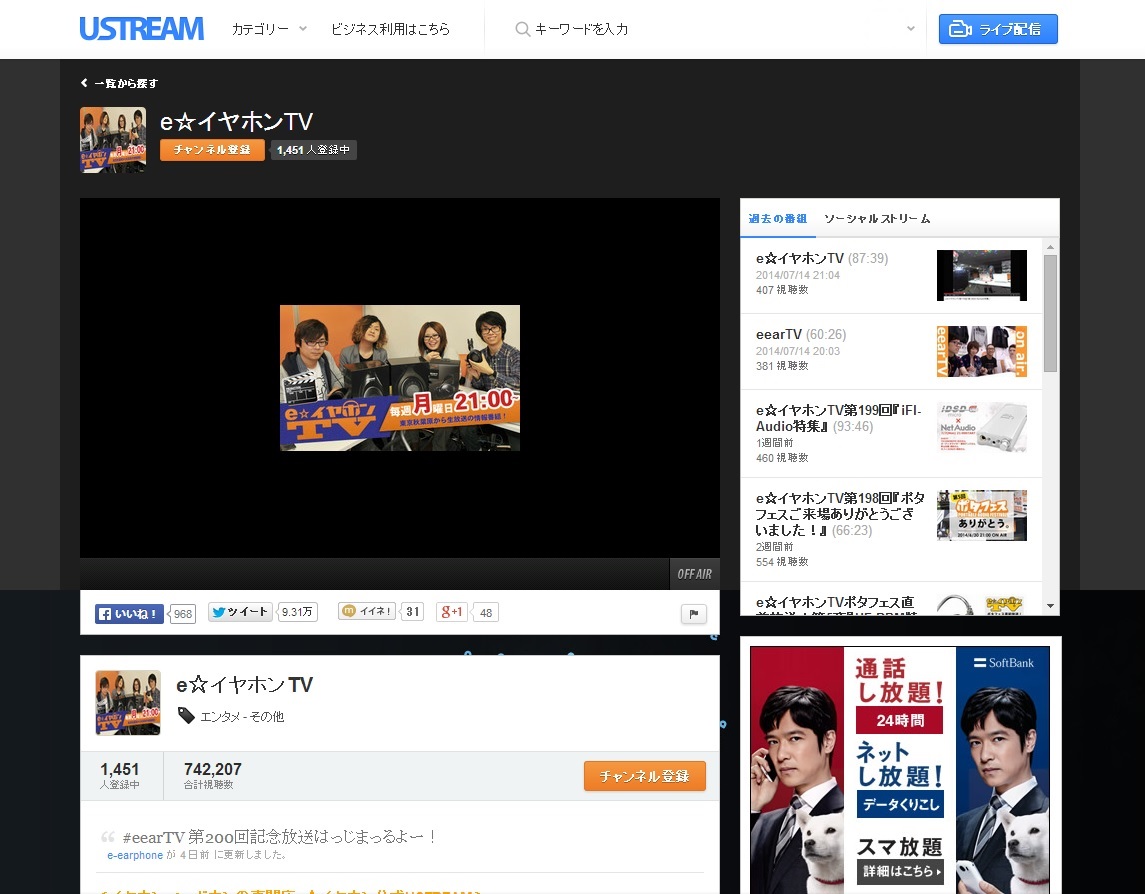
Task: Click the USTREAM logo
Action: coord(141,28)
